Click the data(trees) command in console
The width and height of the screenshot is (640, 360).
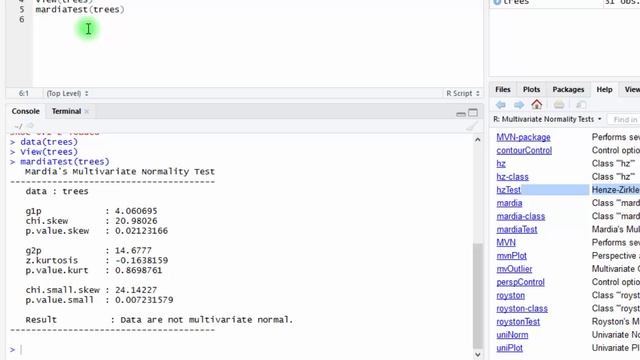tap(49, 142)
